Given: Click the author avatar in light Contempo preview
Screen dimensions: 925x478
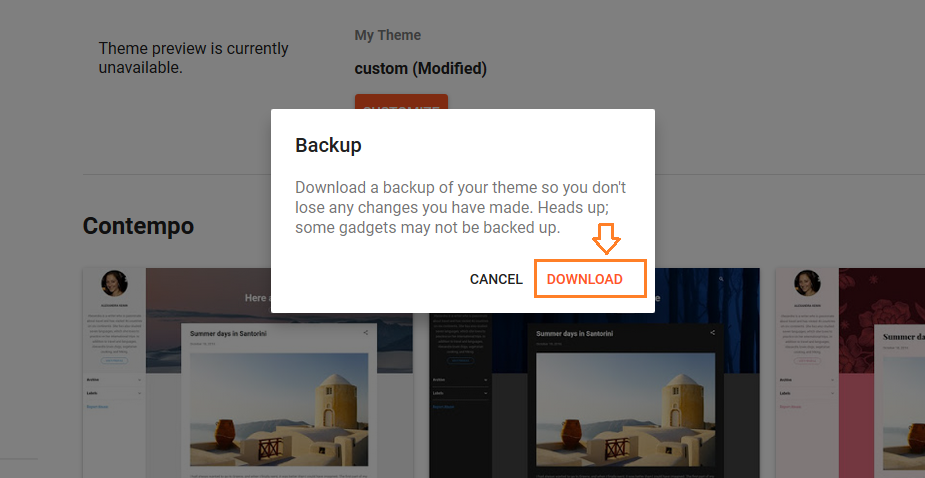Looking at the screenshot, I should click(x=114, y=283).
